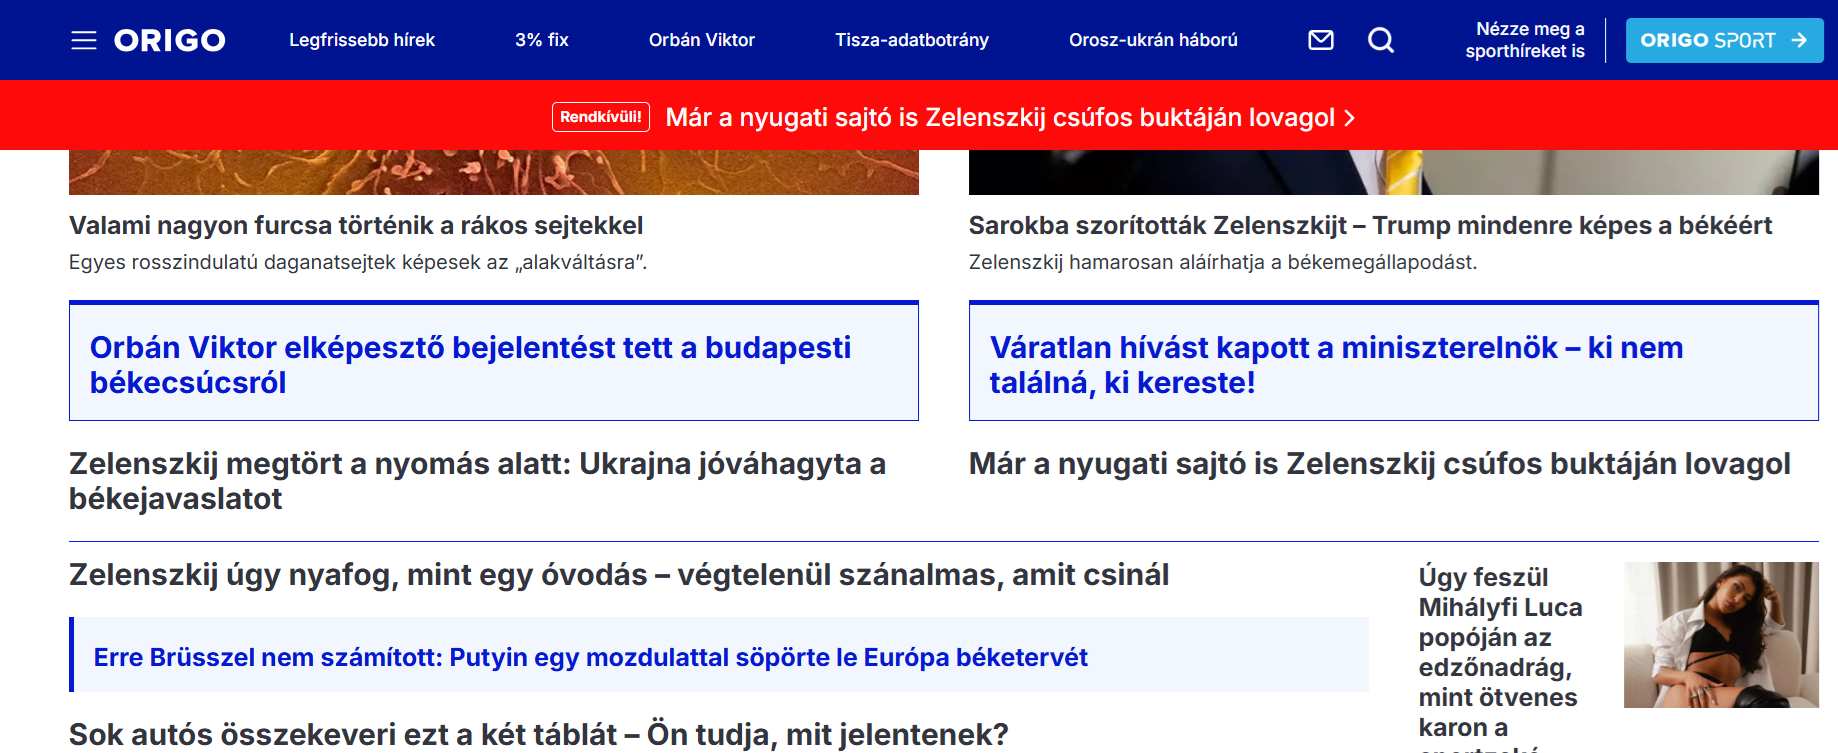Open Legfrissebb hírek menu item

pos(362,40)
